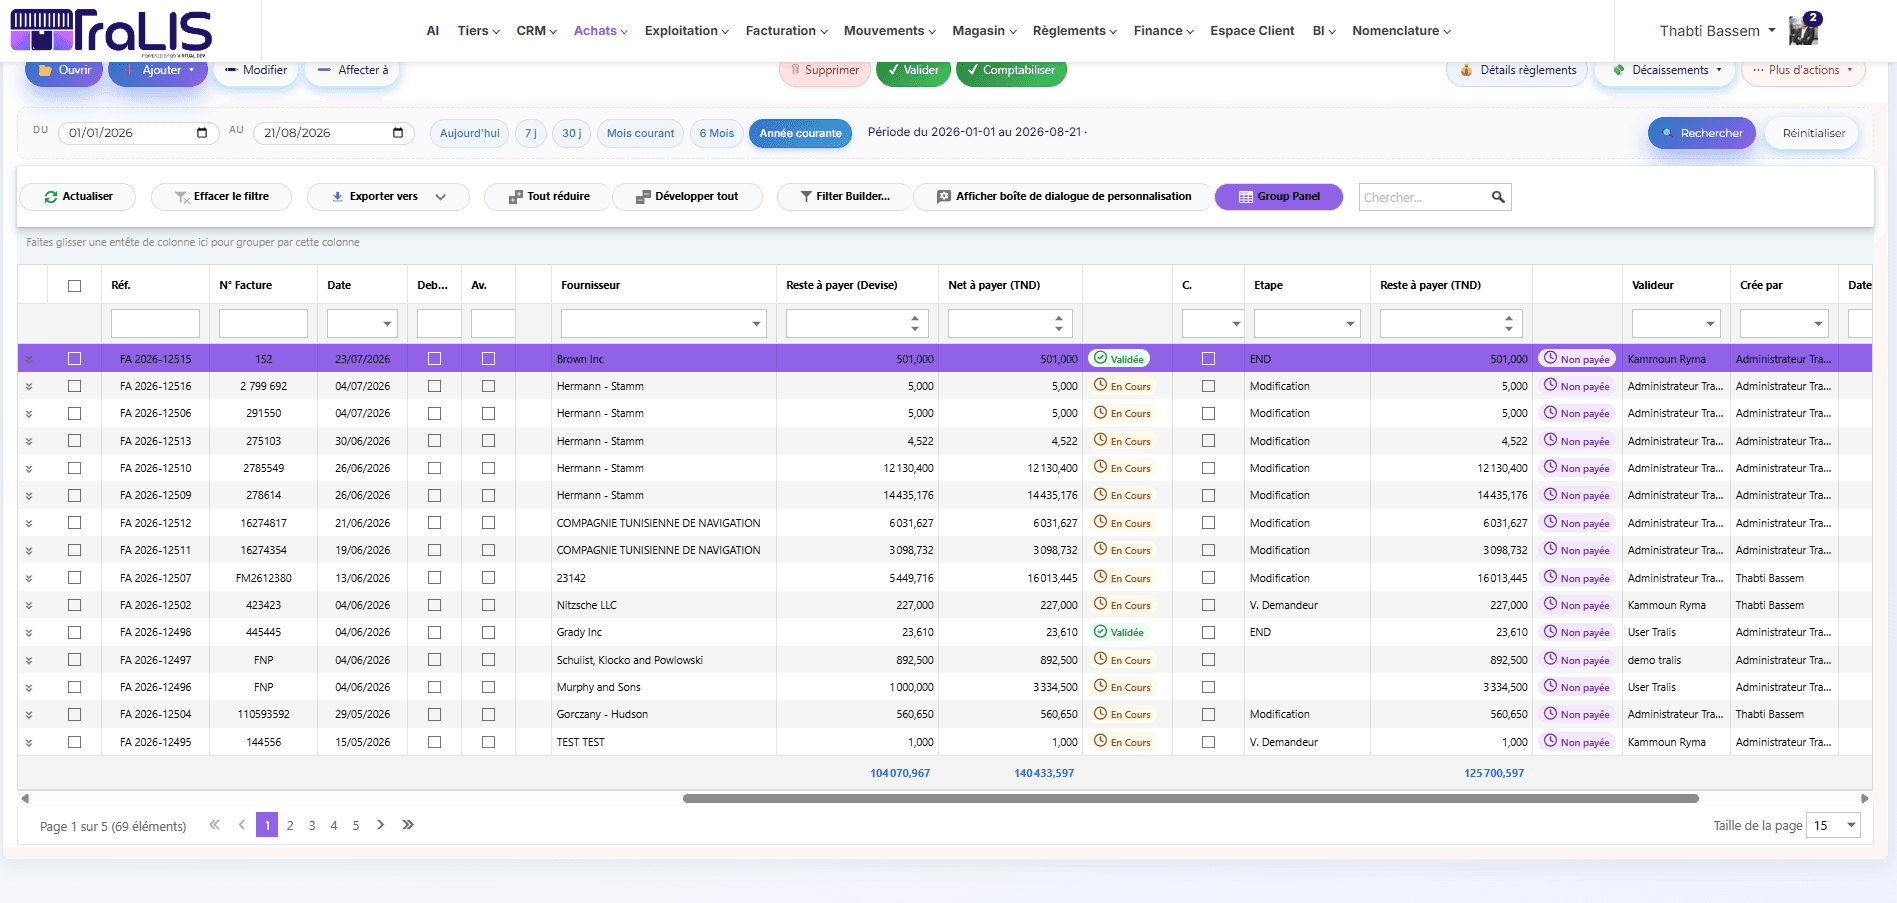Open the Décaissements dropdown
Screen dimensions: 1897x903
pyautogui.click(x=1665, y=70)
